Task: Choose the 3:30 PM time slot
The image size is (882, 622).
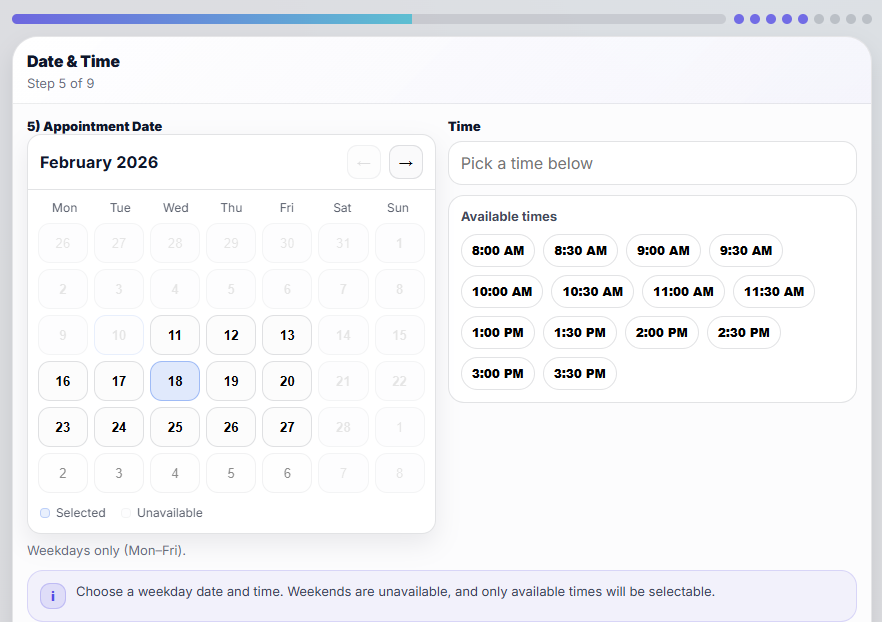Action: coord(580,374)
